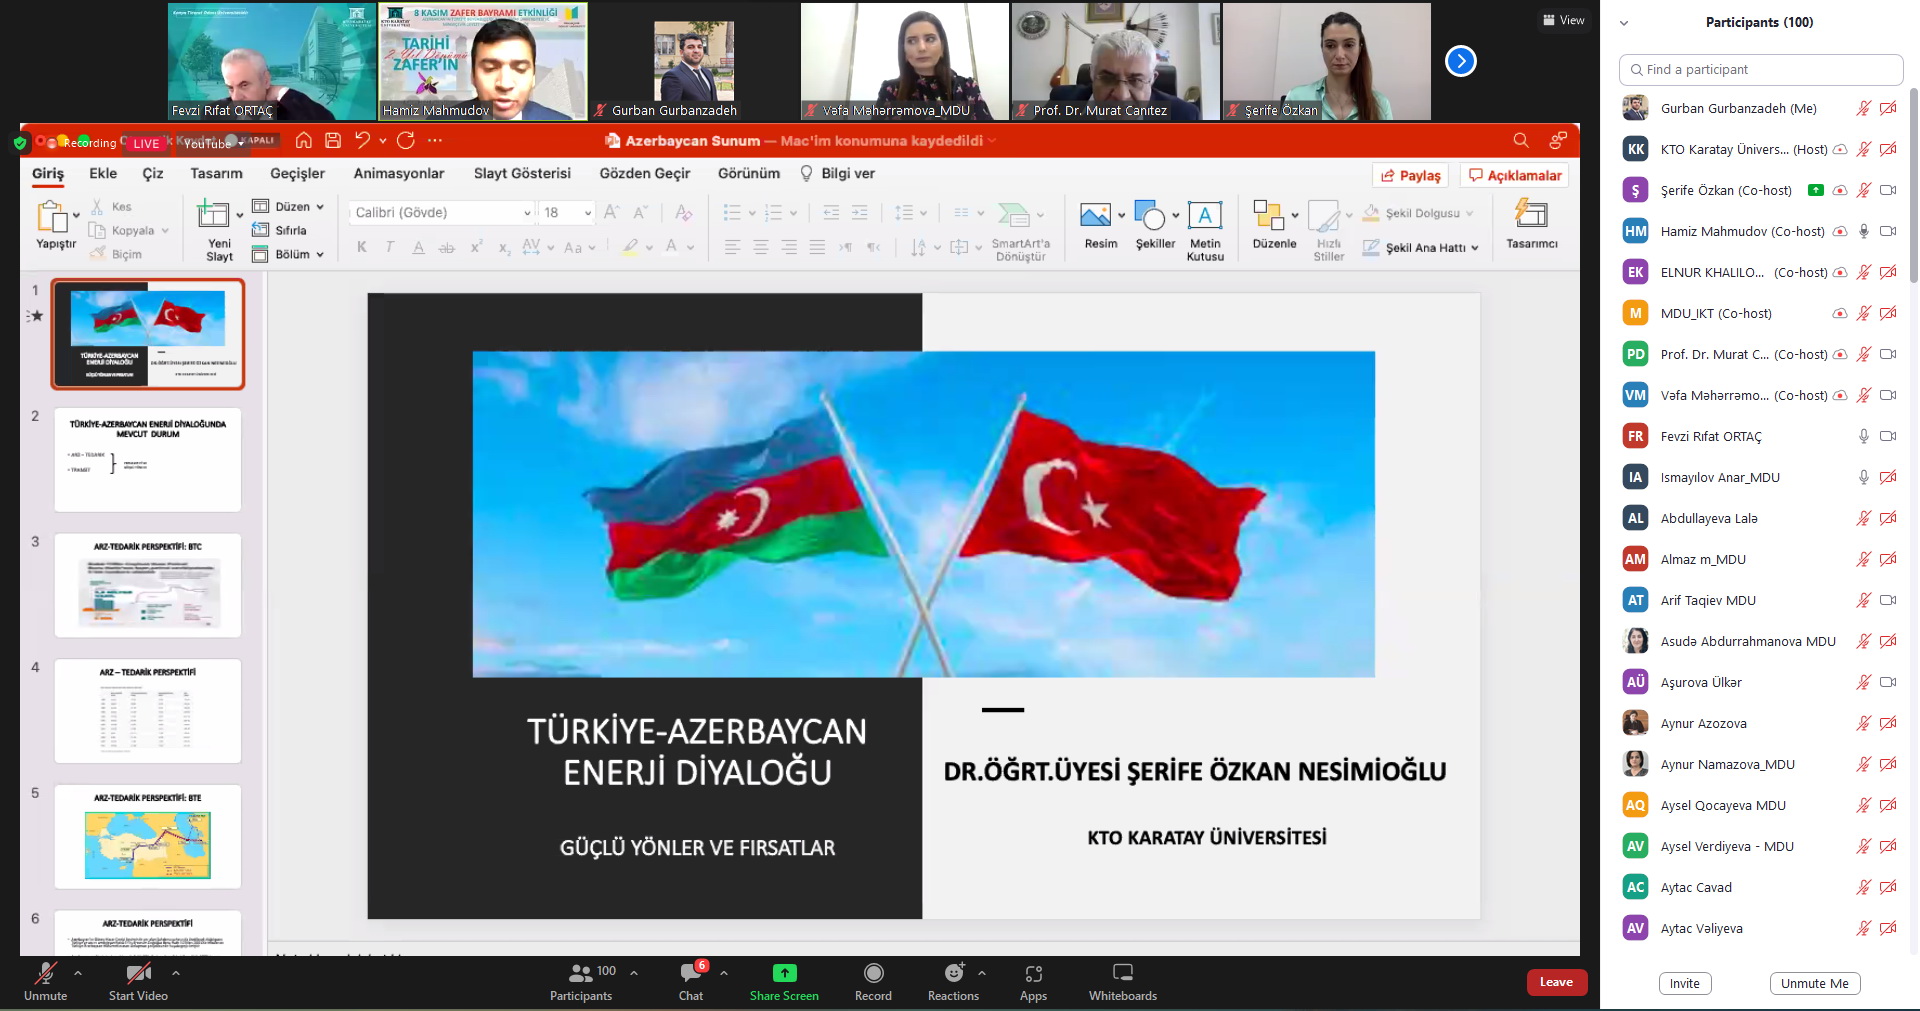Insert Resim picture icon
This screenshot has height=1011, width=1920.
1095,215
